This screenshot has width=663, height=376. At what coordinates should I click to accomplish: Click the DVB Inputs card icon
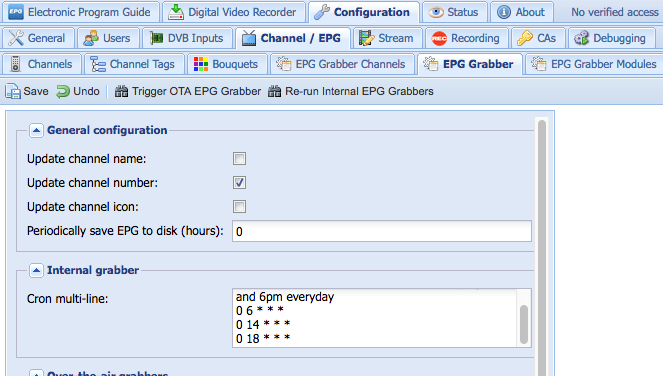pos(156,38)
